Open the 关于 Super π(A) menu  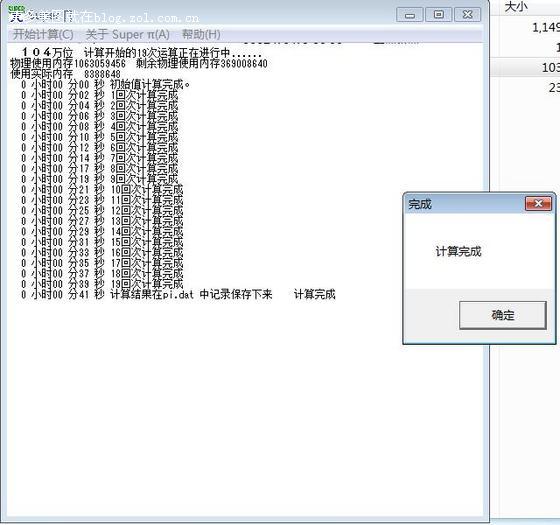pos(128,35)
